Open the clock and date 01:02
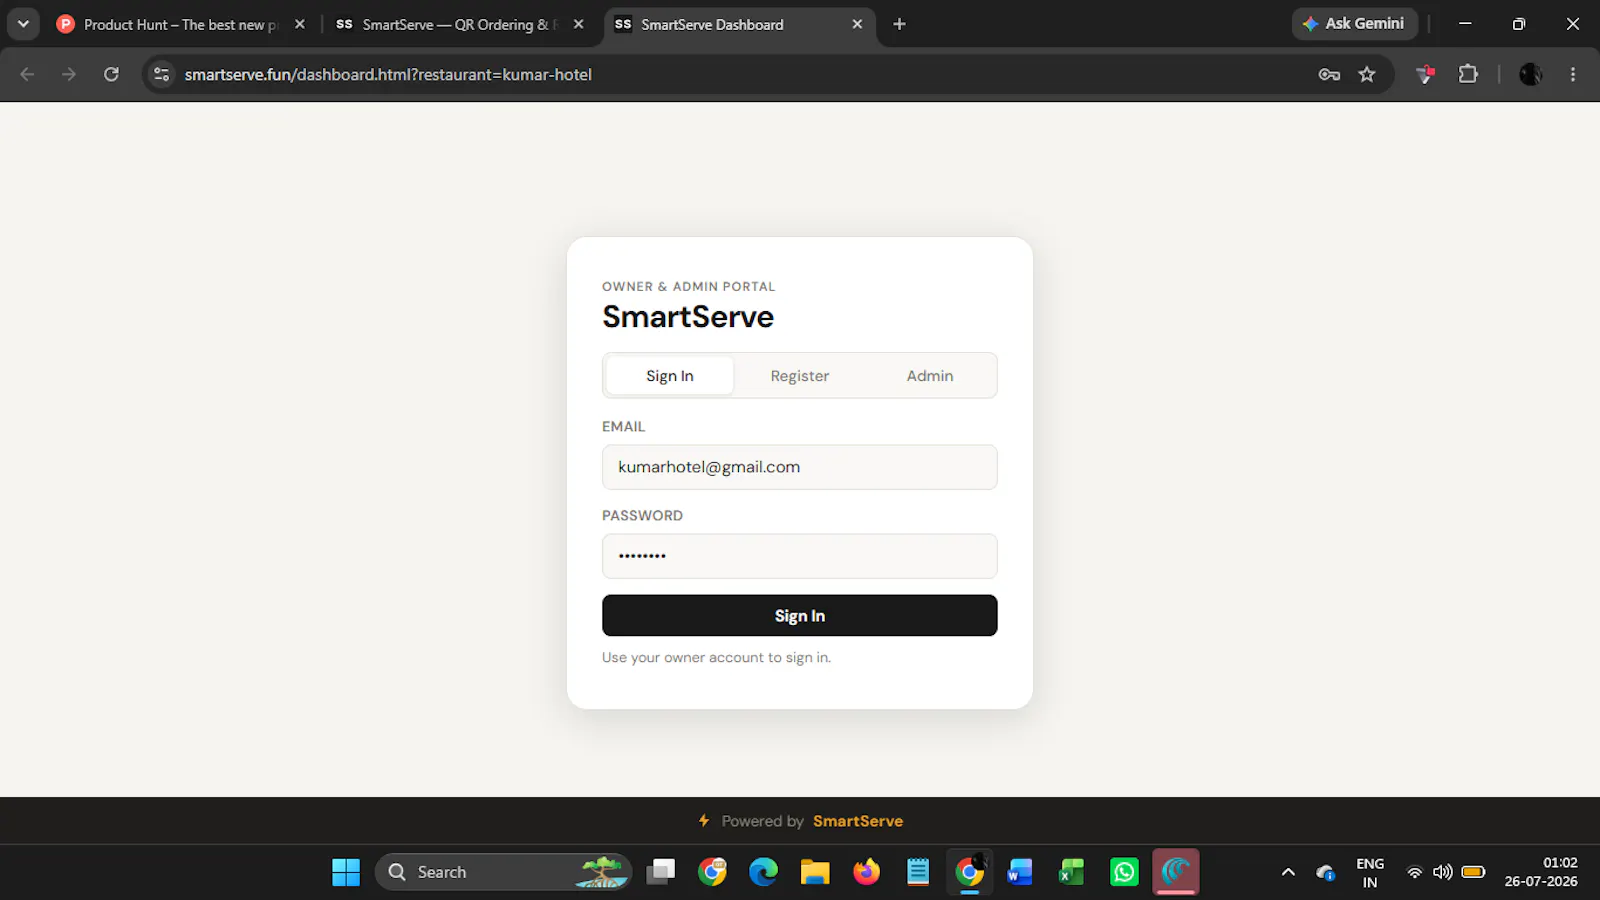This screenshot has height=900, width=1600. [1541, 872]
